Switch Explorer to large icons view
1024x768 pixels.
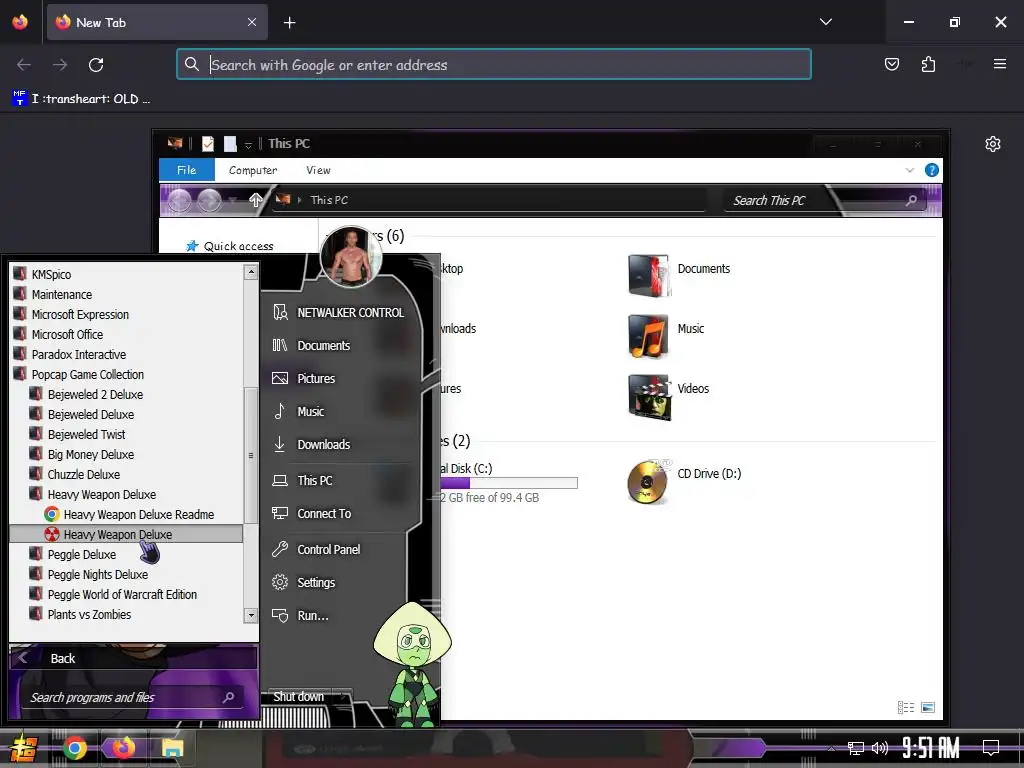pyautogui.click(x=928, y=707)
